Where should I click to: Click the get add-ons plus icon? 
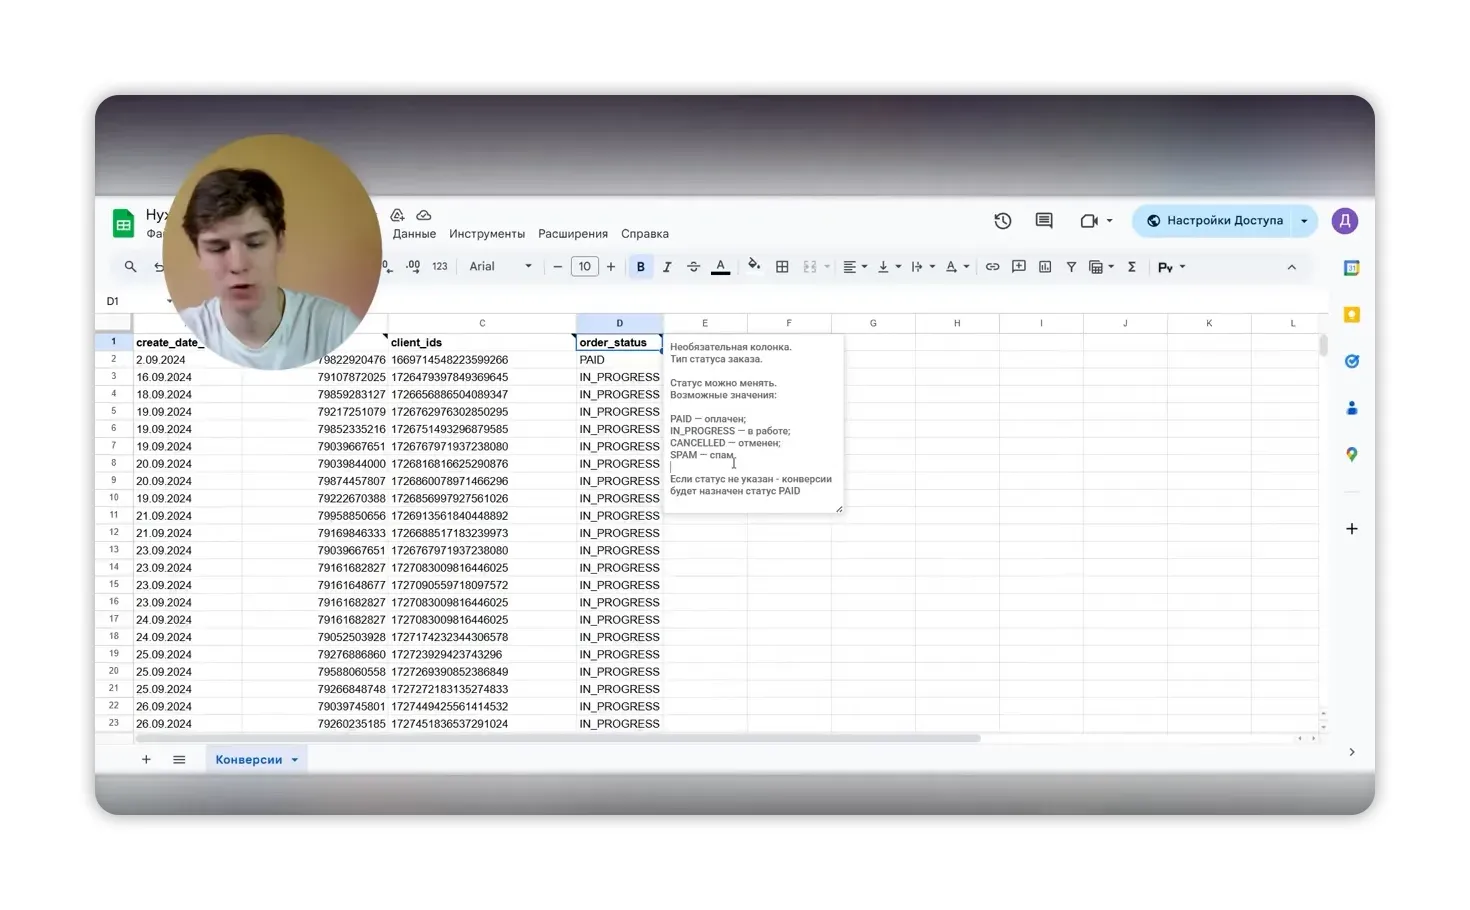coord(1352,529)
